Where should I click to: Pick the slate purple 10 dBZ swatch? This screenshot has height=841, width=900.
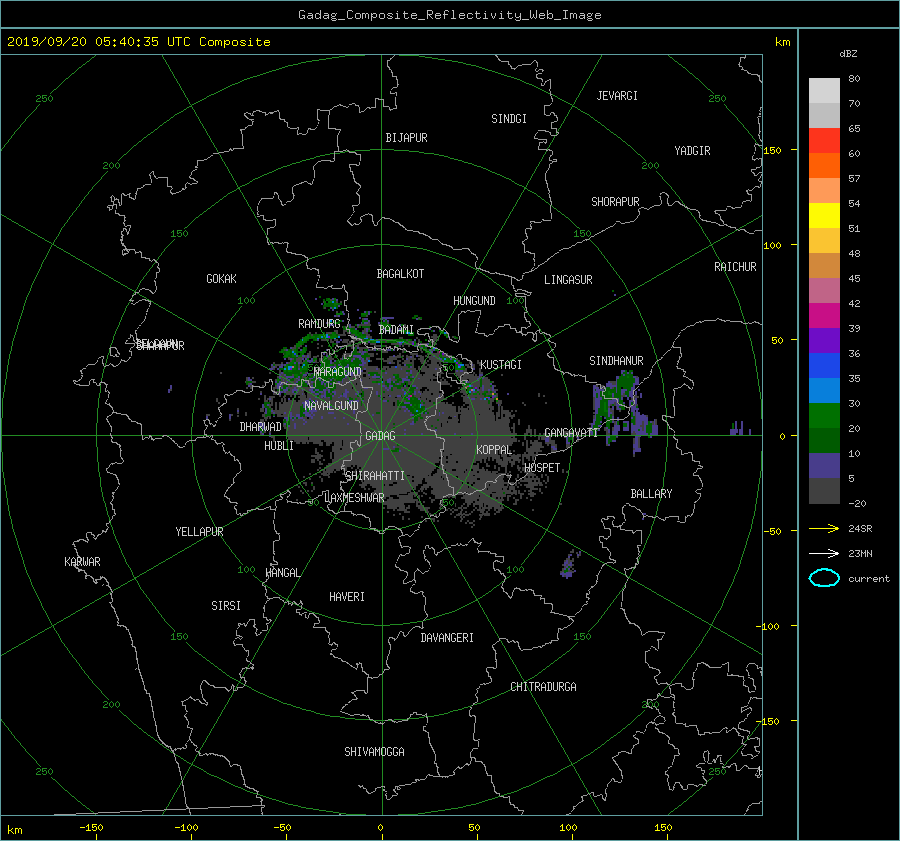[824, 466]
